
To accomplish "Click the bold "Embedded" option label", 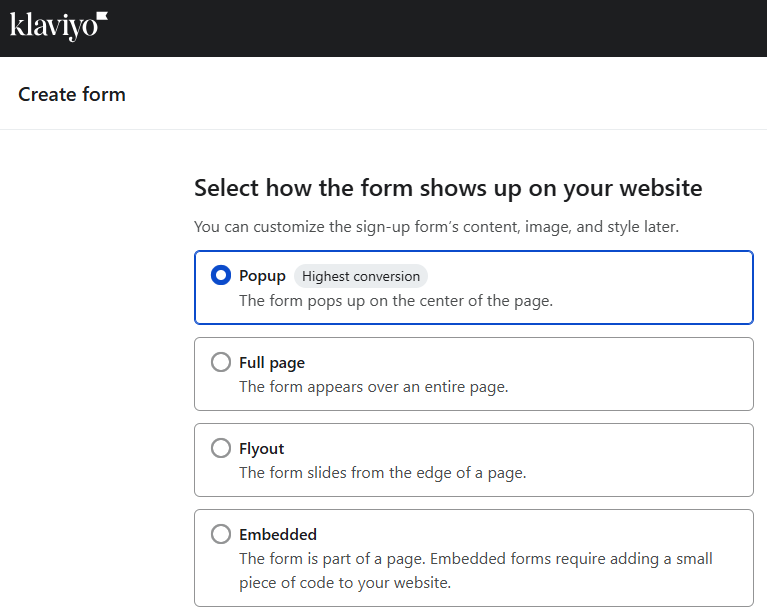I will coord(278,534).
